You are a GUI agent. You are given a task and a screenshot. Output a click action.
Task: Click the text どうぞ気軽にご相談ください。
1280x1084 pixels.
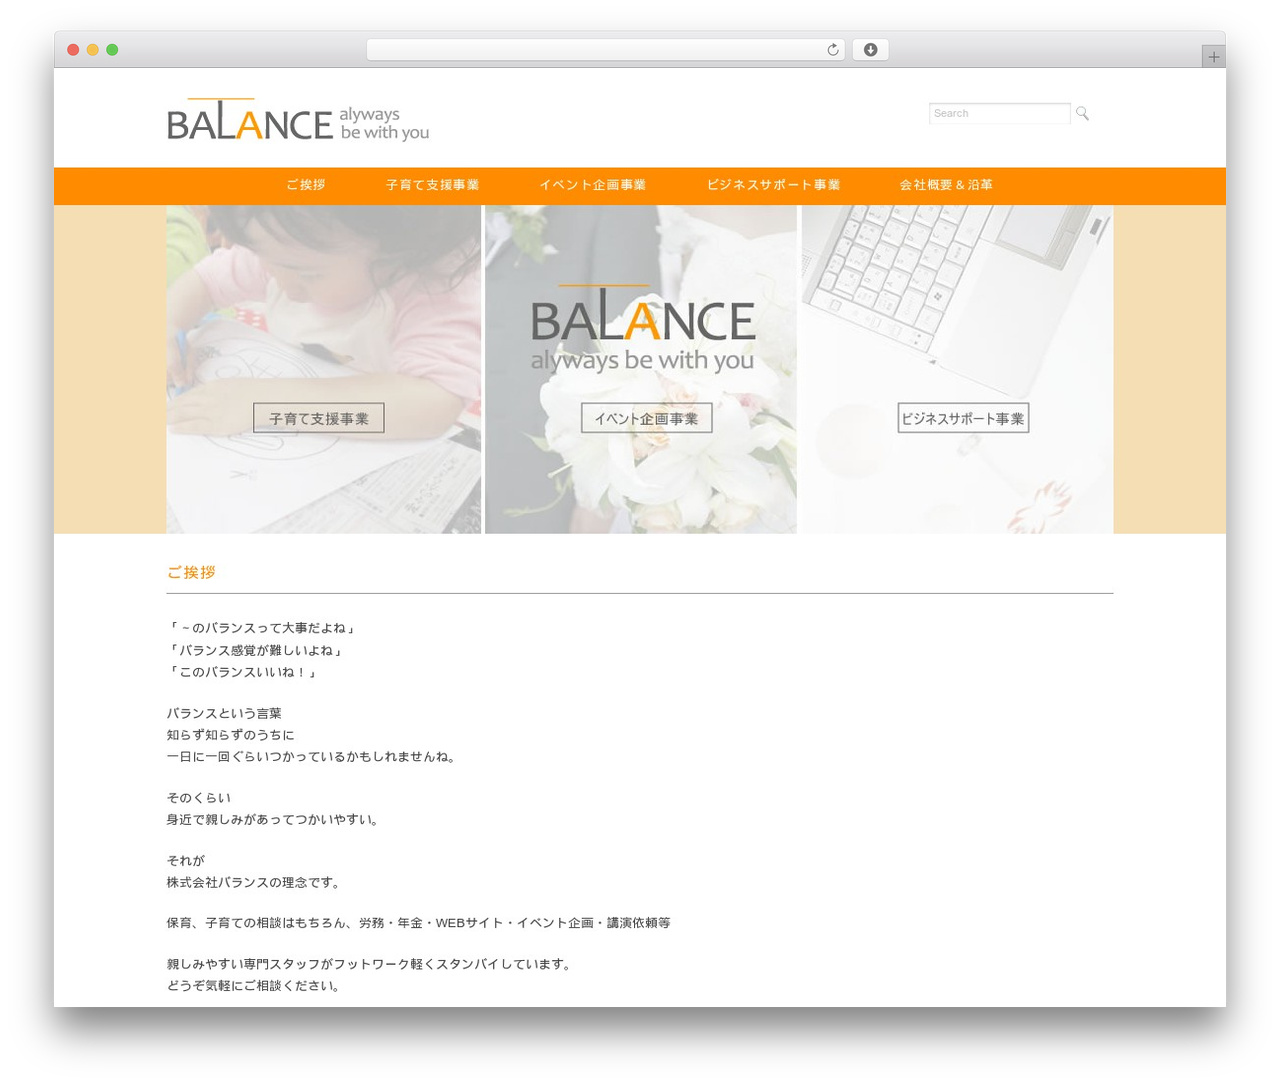click(x=256, y=986)
